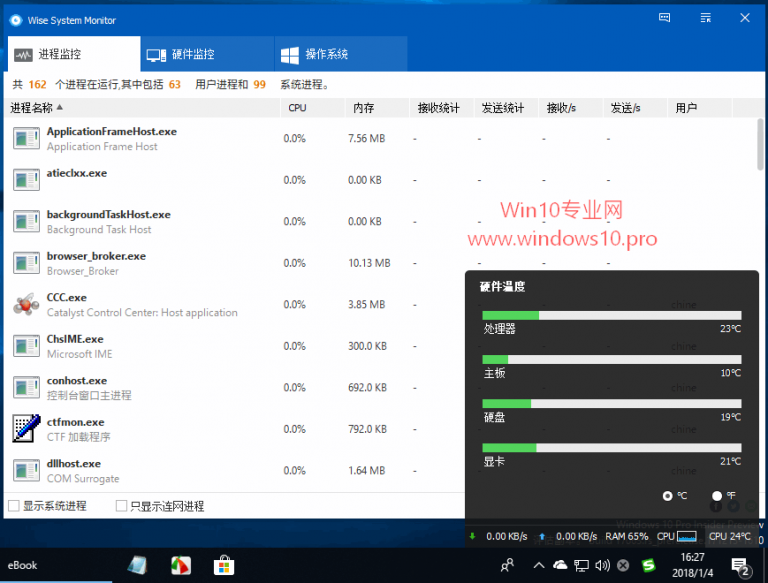Select the dllhost.exe process name
The image size is (768, 583).
(73, 463)
